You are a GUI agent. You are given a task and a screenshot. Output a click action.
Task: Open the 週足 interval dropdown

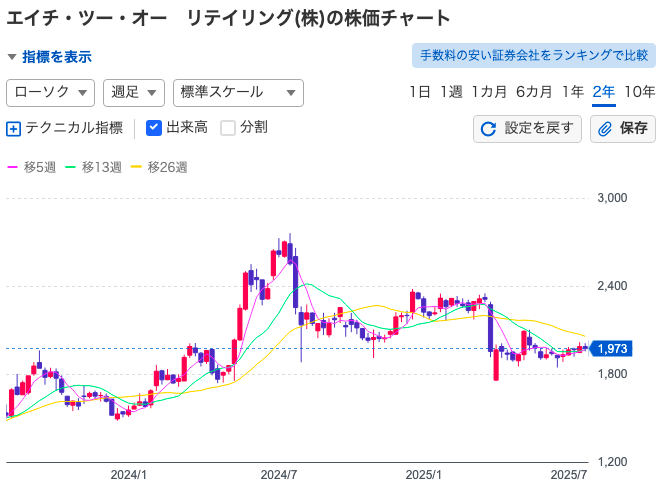134,93
